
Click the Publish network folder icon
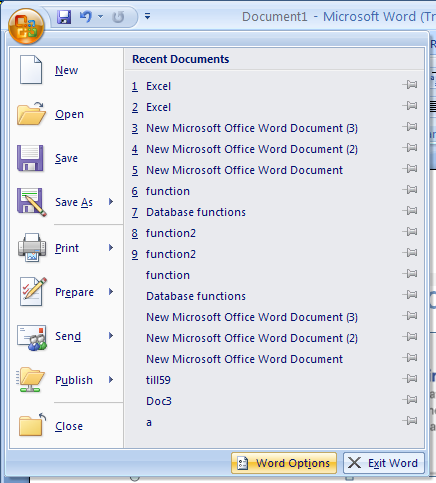click(31, 380)
